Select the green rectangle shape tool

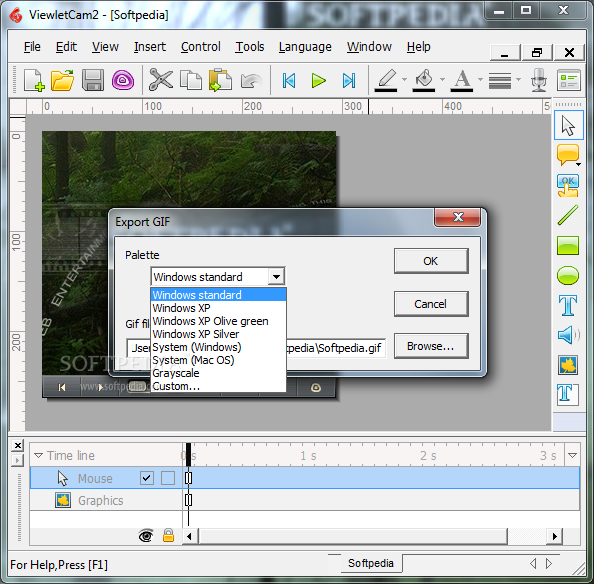[x=568, y=245]
